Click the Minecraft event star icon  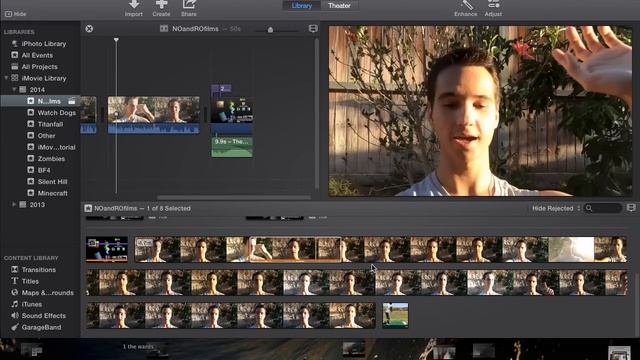click(x=31, y=193)
